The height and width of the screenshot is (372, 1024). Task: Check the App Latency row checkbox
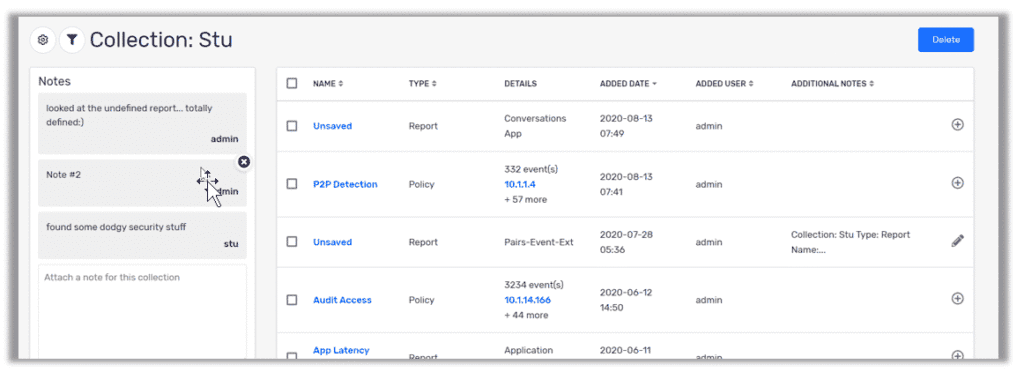292,356
